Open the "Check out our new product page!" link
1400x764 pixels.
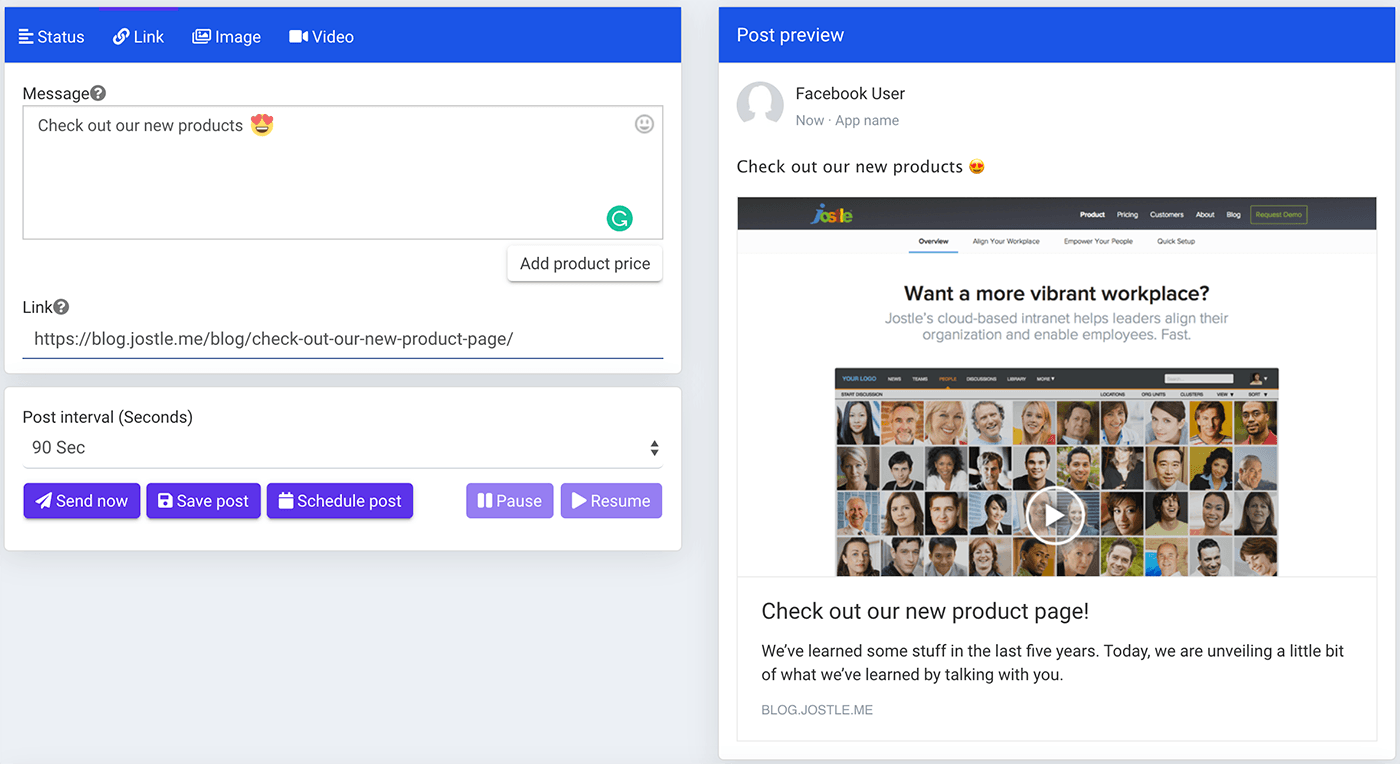click(925, 611)
